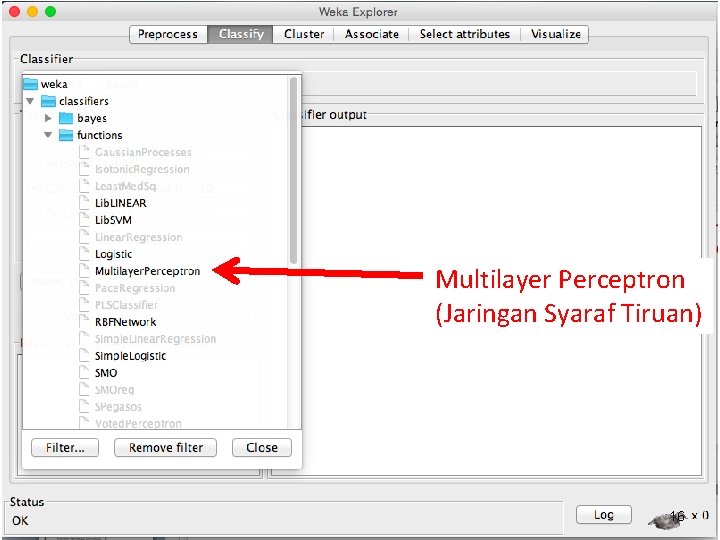Select the classifiers folder label
The width and height of the screenshot is (720, 540).
(x=84, y=101)
